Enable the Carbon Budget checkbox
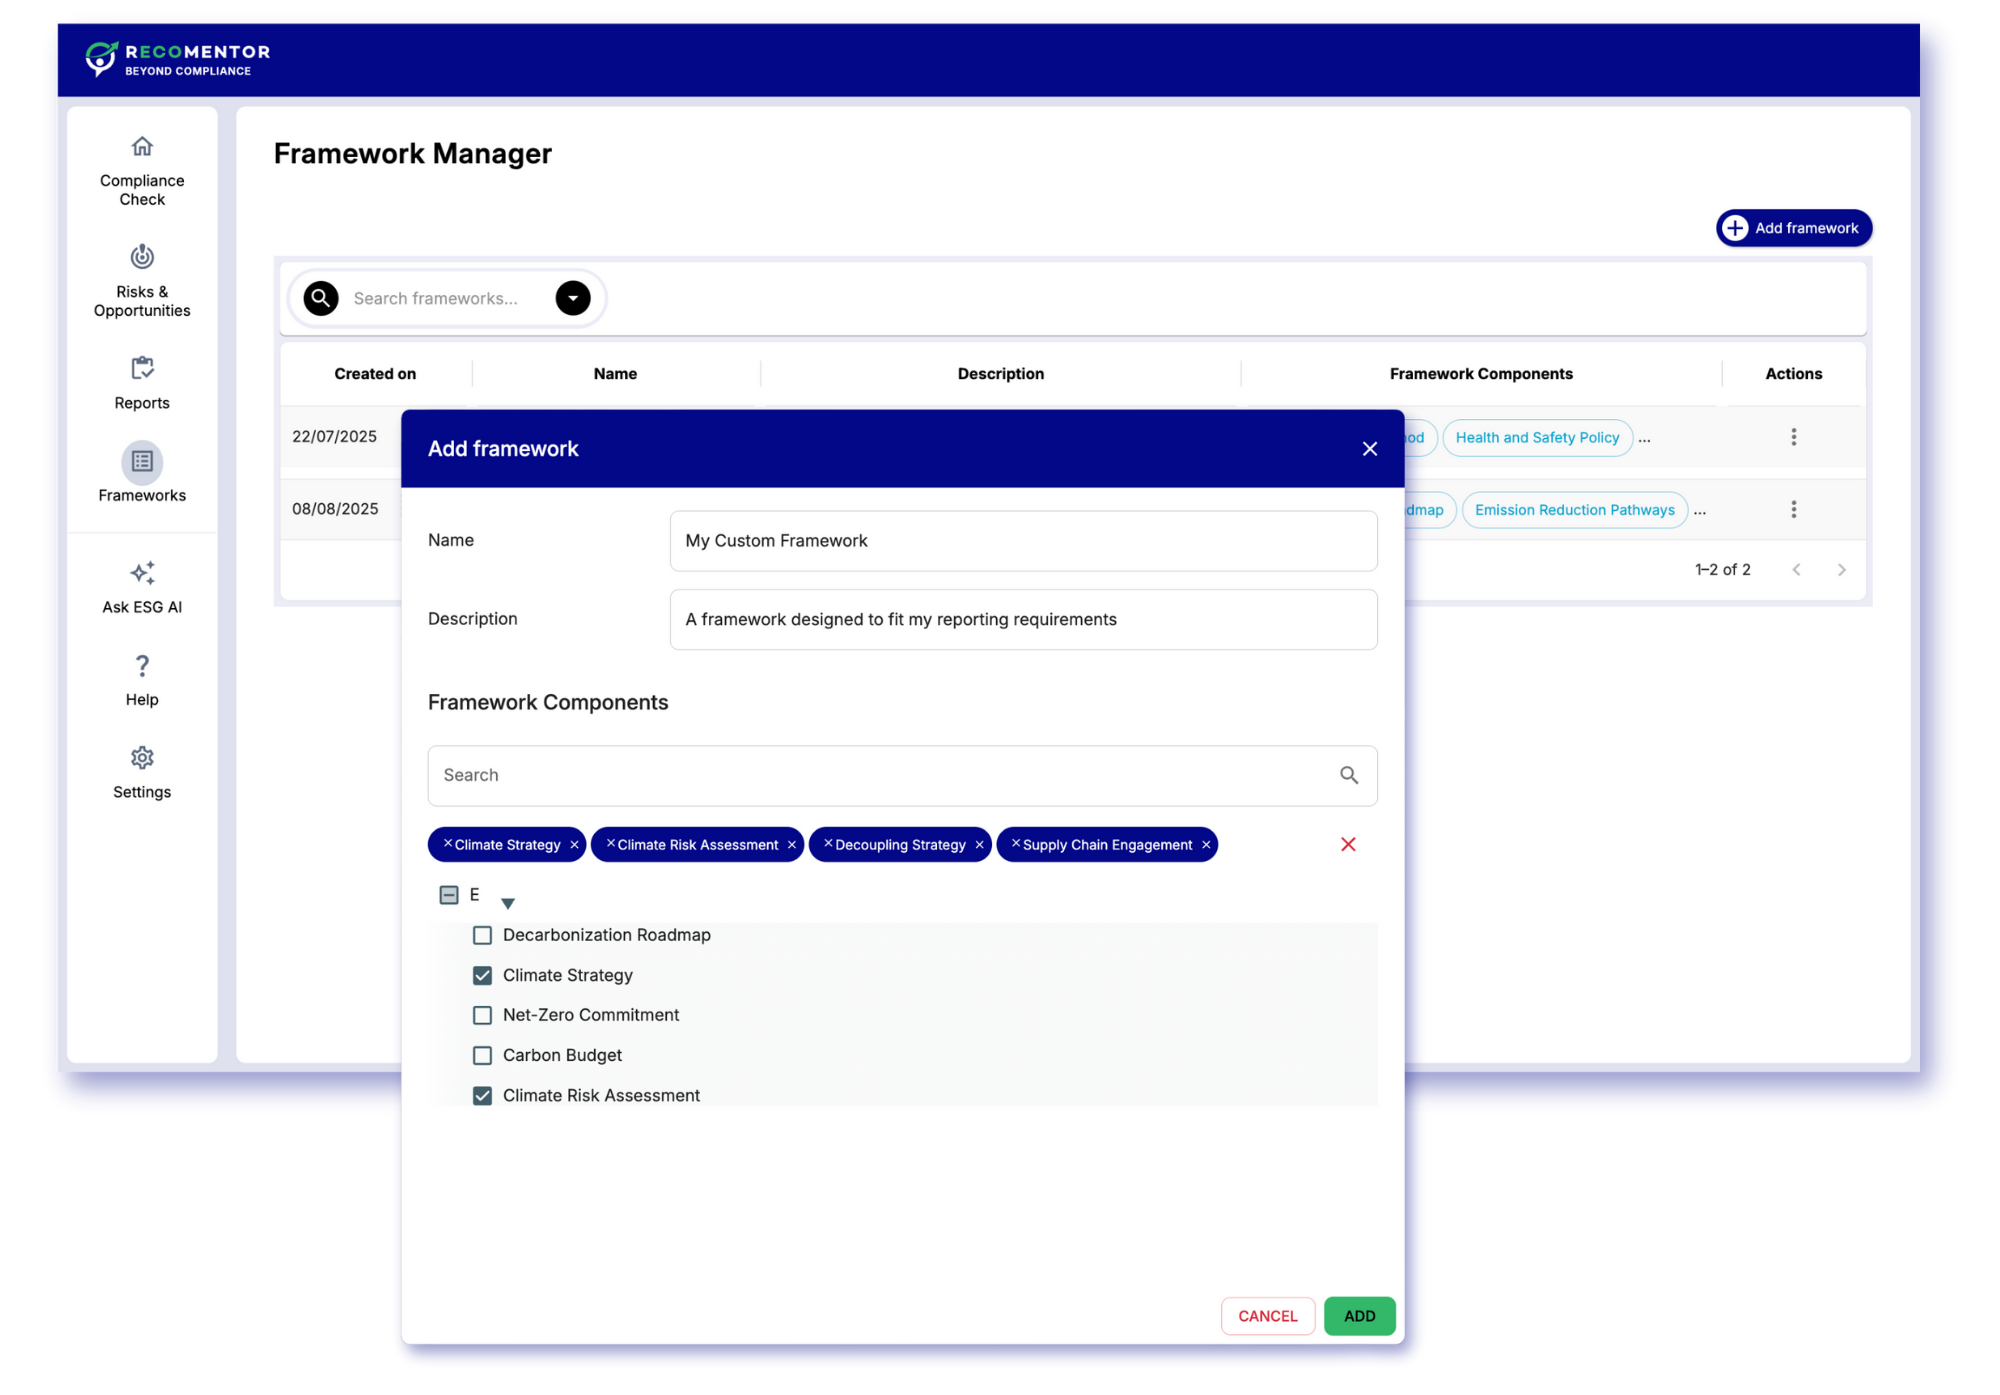 coord(482,1056)
